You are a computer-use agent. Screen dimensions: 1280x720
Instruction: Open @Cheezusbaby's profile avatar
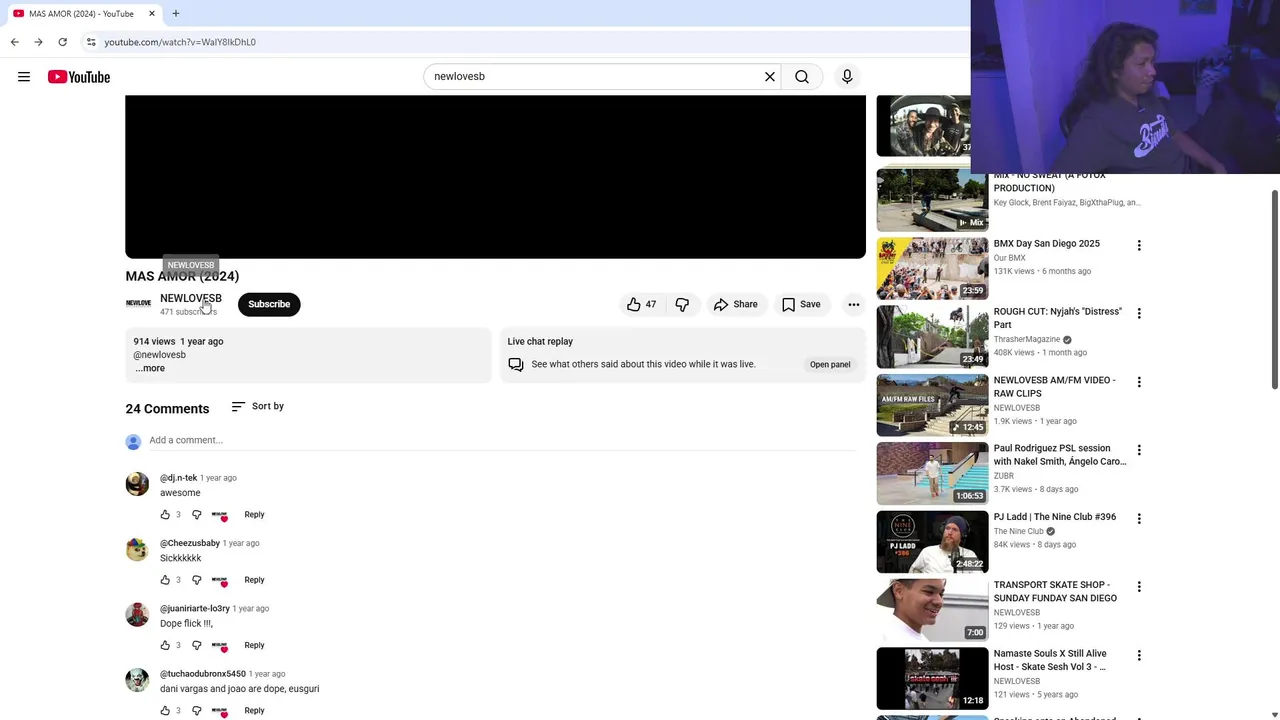coord(137,549)
